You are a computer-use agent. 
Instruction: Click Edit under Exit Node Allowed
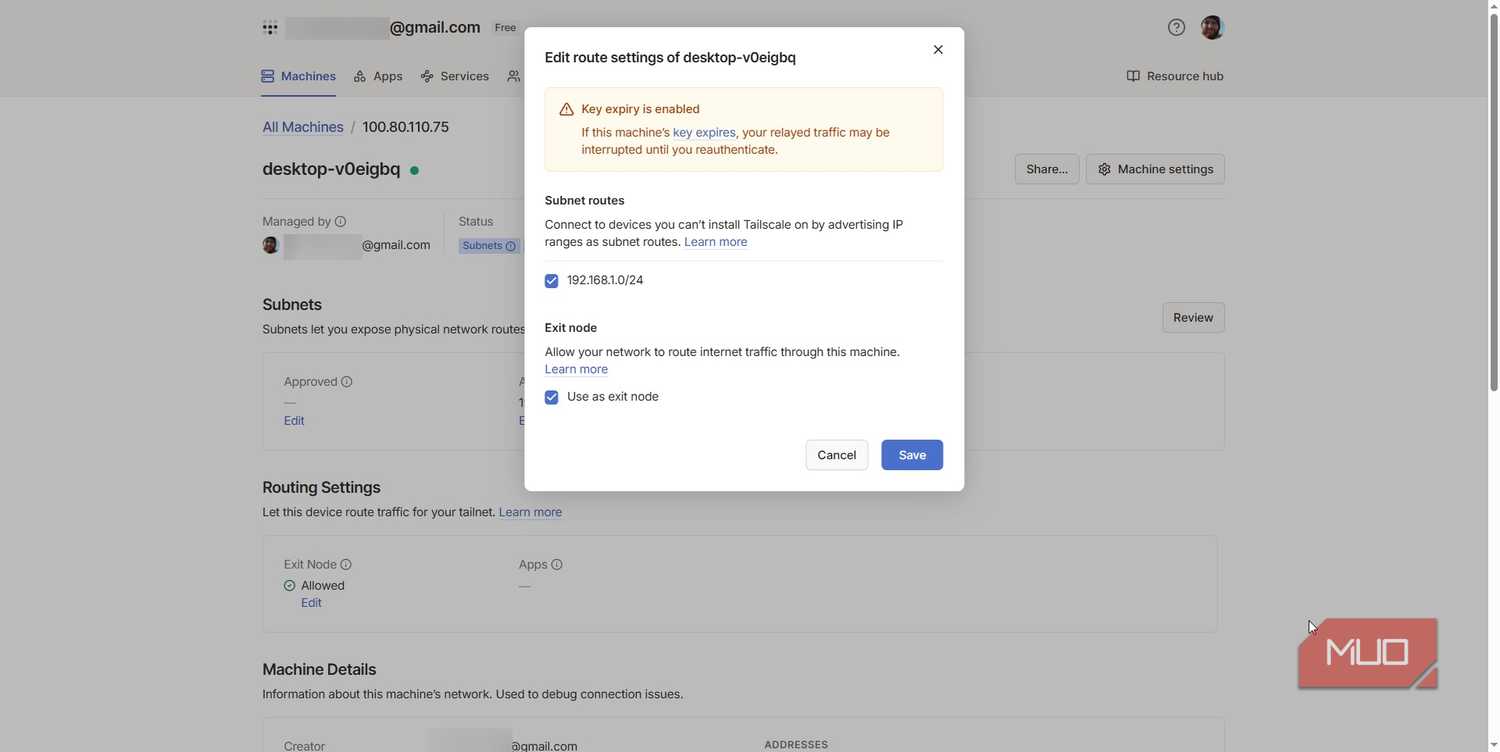311,603
